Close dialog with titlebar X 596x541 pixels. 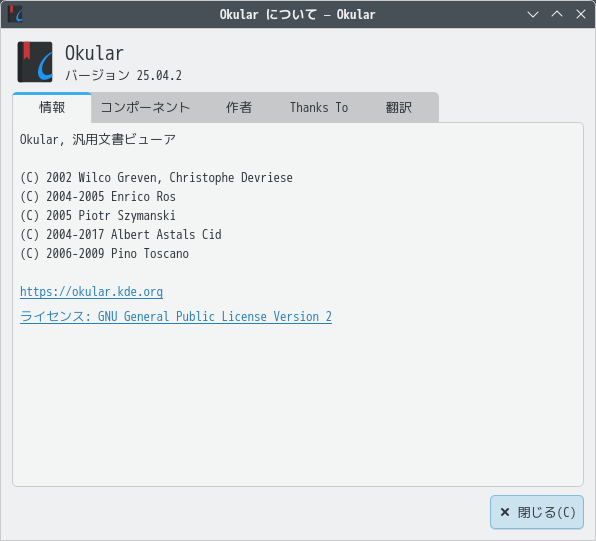click(581, 14)
